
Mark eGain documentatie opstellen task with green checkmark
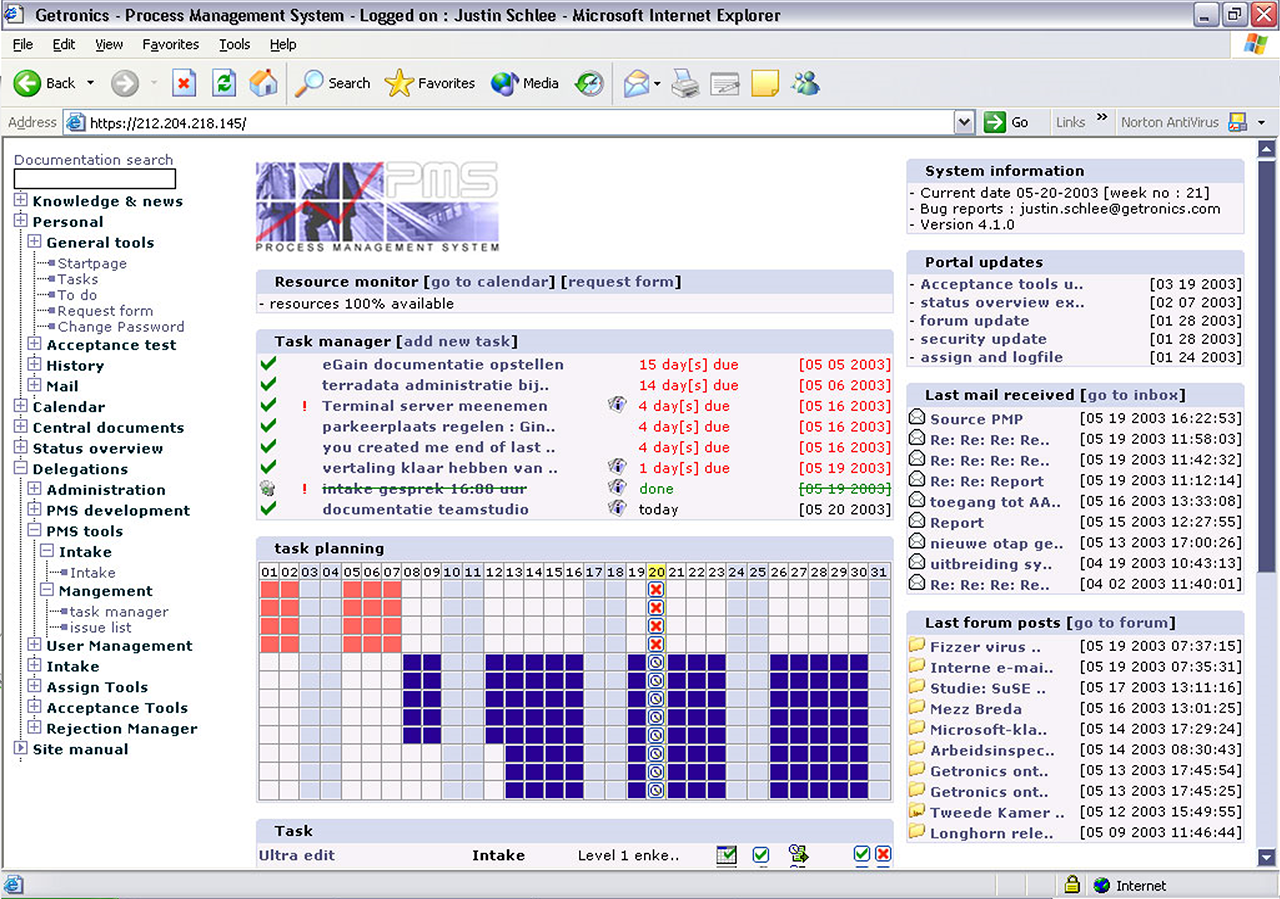267,364
